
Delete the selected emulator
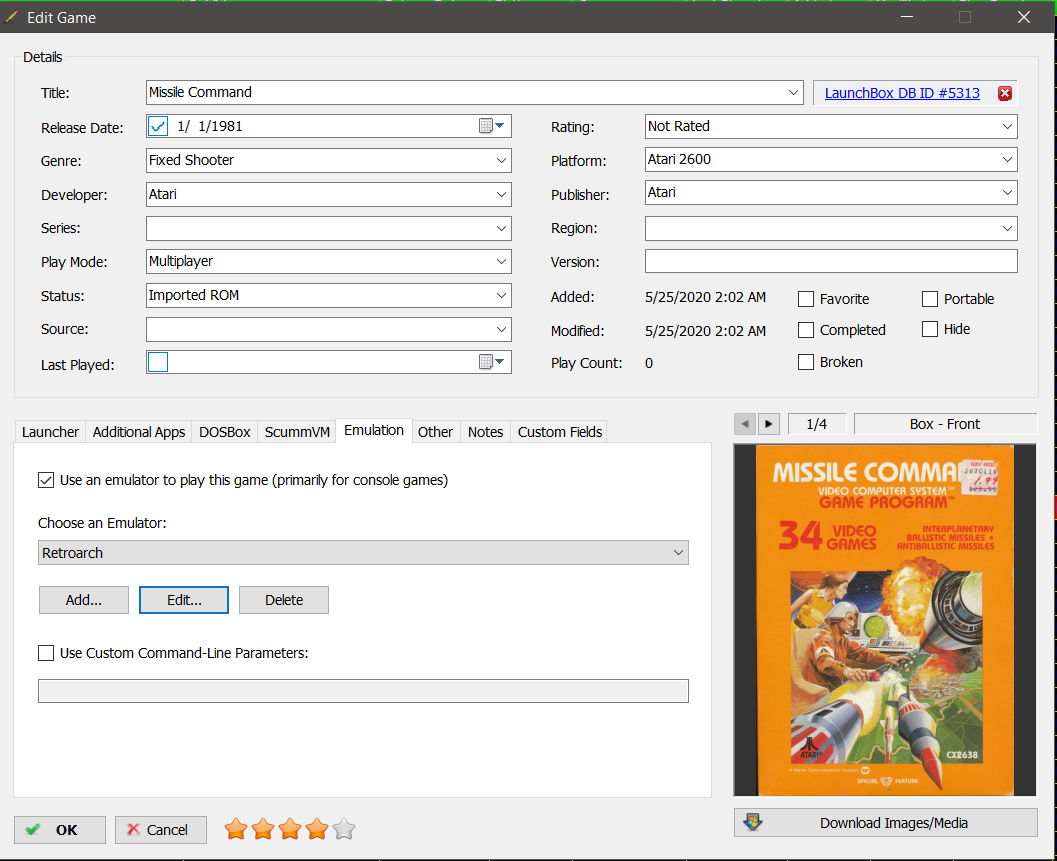point(284,600)
